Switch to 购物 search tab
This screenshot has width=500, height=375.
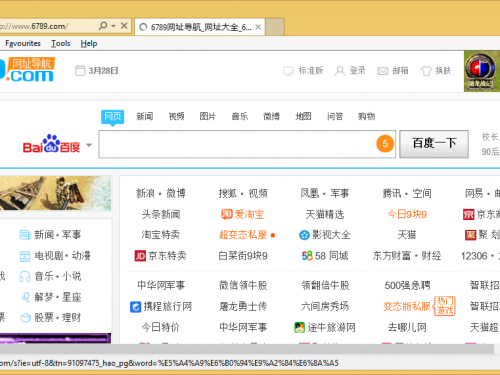pos(367,116)
